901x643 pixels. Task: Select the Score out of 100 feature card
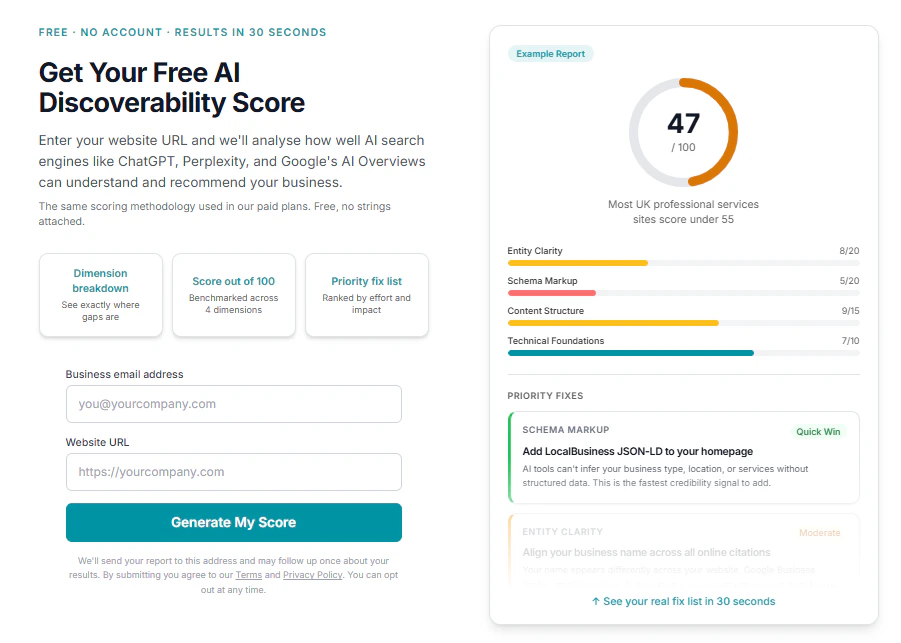pos(233,295)
